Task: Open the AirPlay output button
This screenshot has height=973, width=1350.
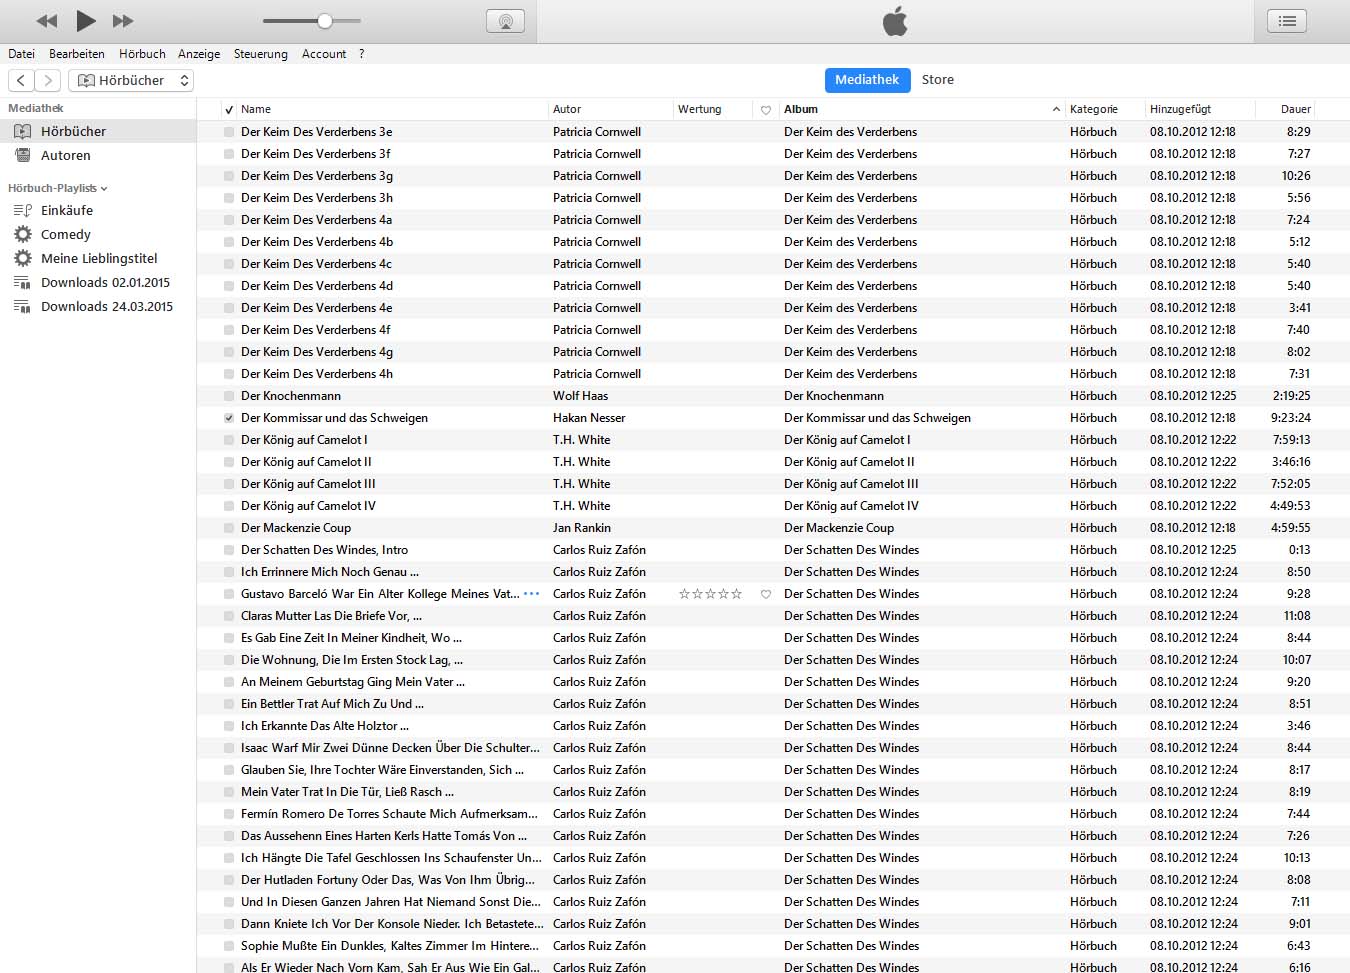Action: [505, 21]
